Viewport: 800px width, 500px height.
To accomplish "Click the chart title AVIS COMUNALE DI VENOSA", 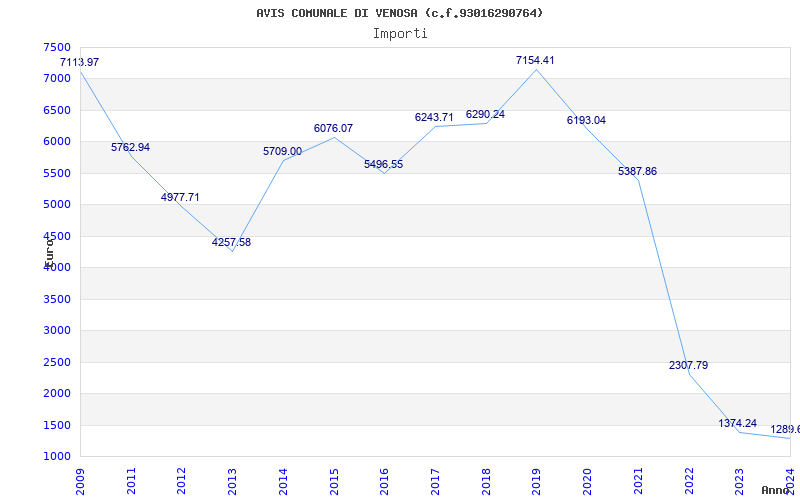I will [x=400, y=13].
